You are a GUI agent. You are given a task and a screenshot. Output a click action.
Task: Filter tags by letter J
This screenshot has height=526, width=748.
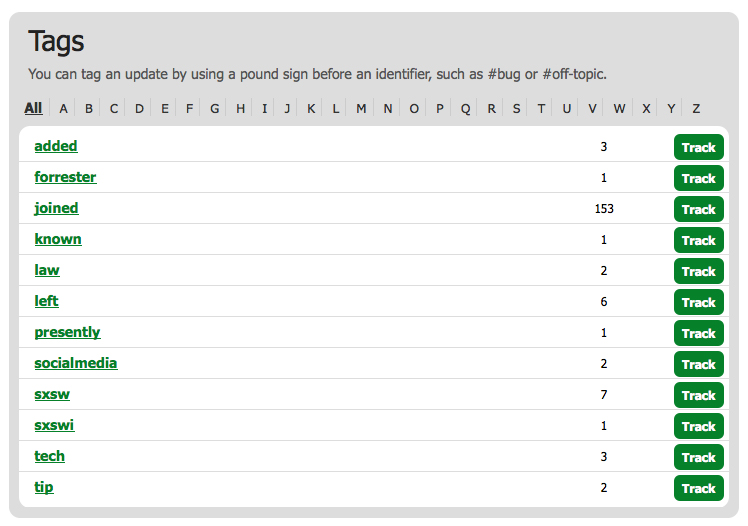287,109
